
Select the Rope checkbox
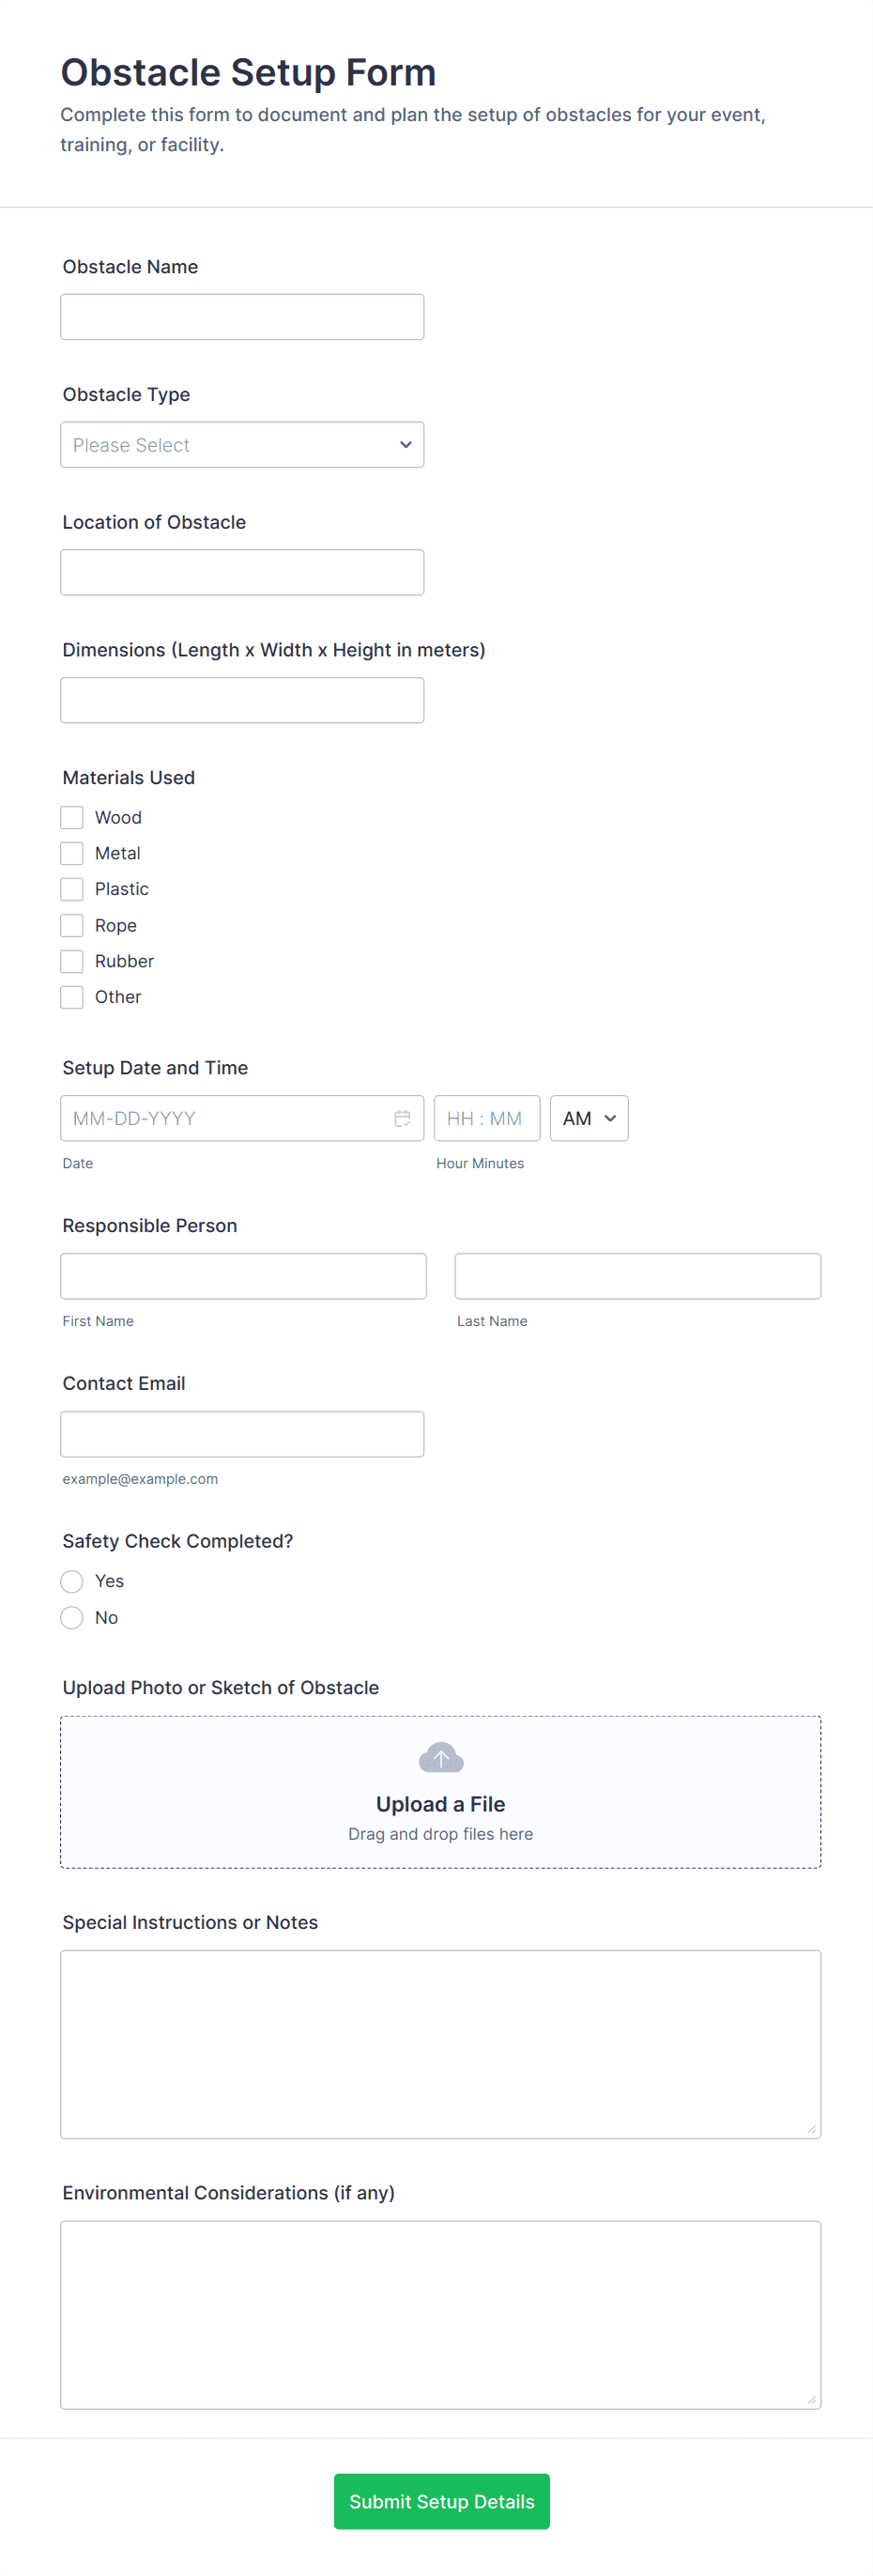coord(71,925)
